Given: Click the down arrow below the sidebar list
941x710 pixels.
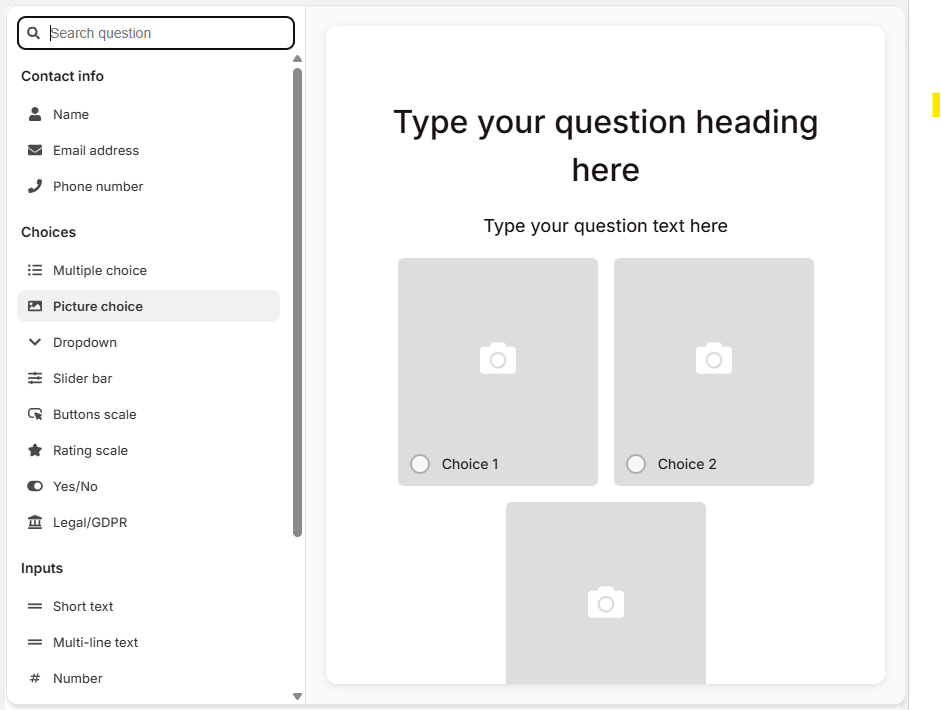Looking at the screenshot, I should 297,695.
